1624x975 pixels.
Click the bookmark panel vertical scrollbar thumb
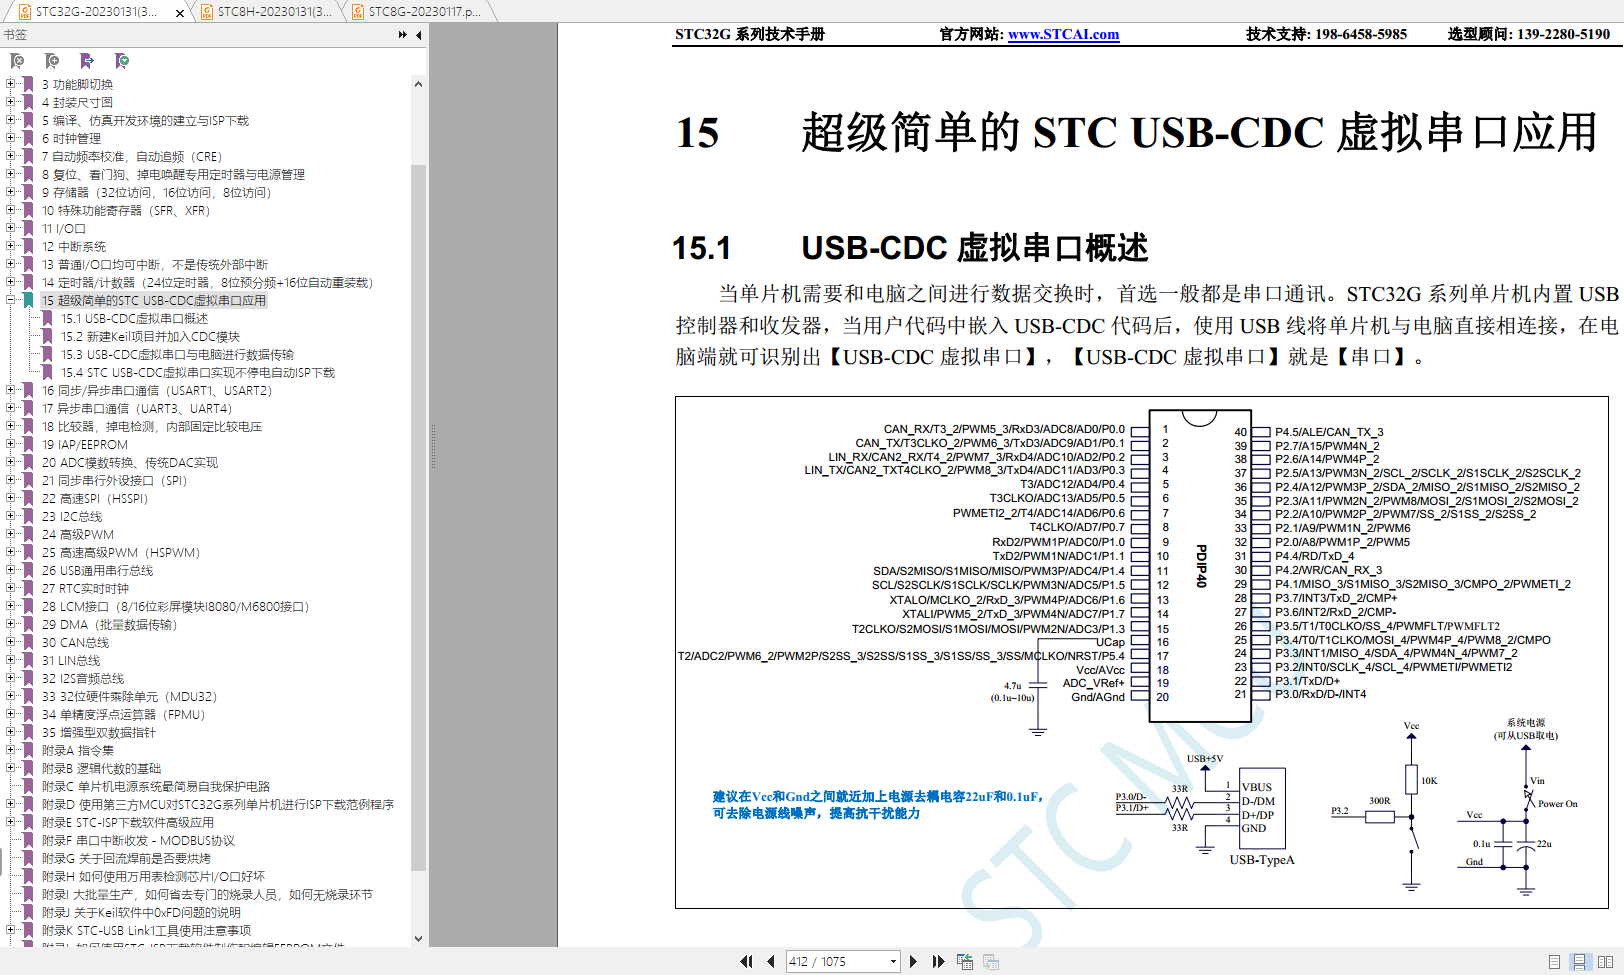point(418,517)
